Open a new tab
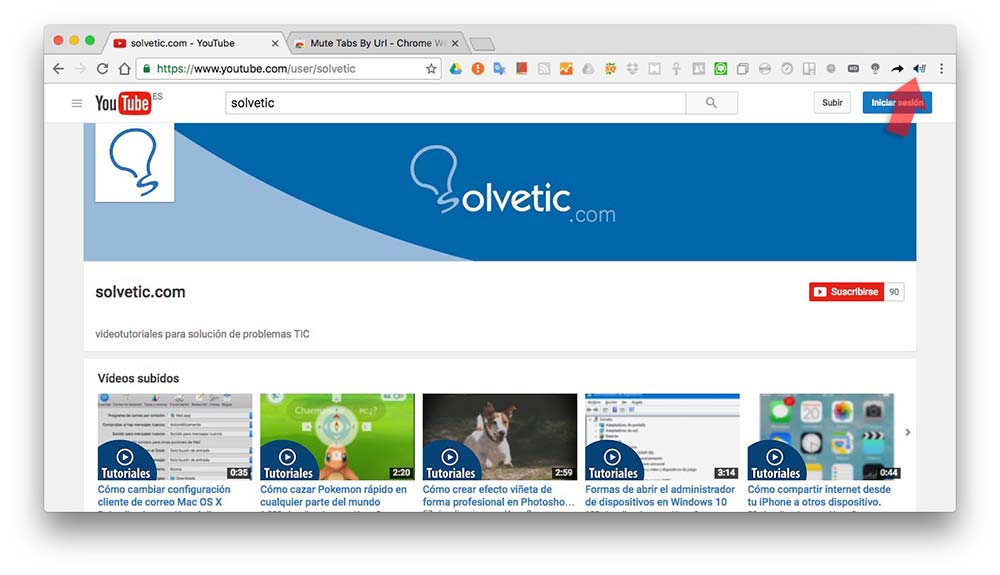 coord(482,44)
